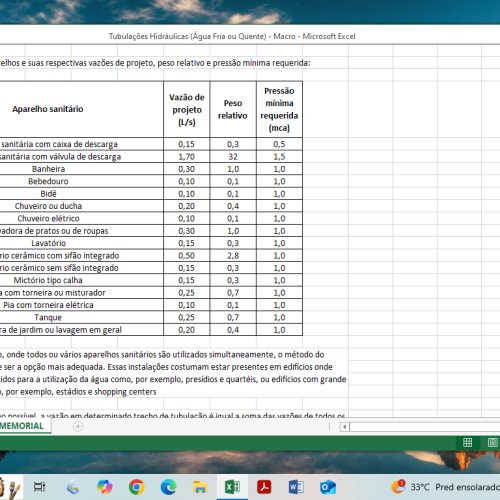Click the horizontal scrollbar left arrow
500x500 pixels.
coord(344,427)
